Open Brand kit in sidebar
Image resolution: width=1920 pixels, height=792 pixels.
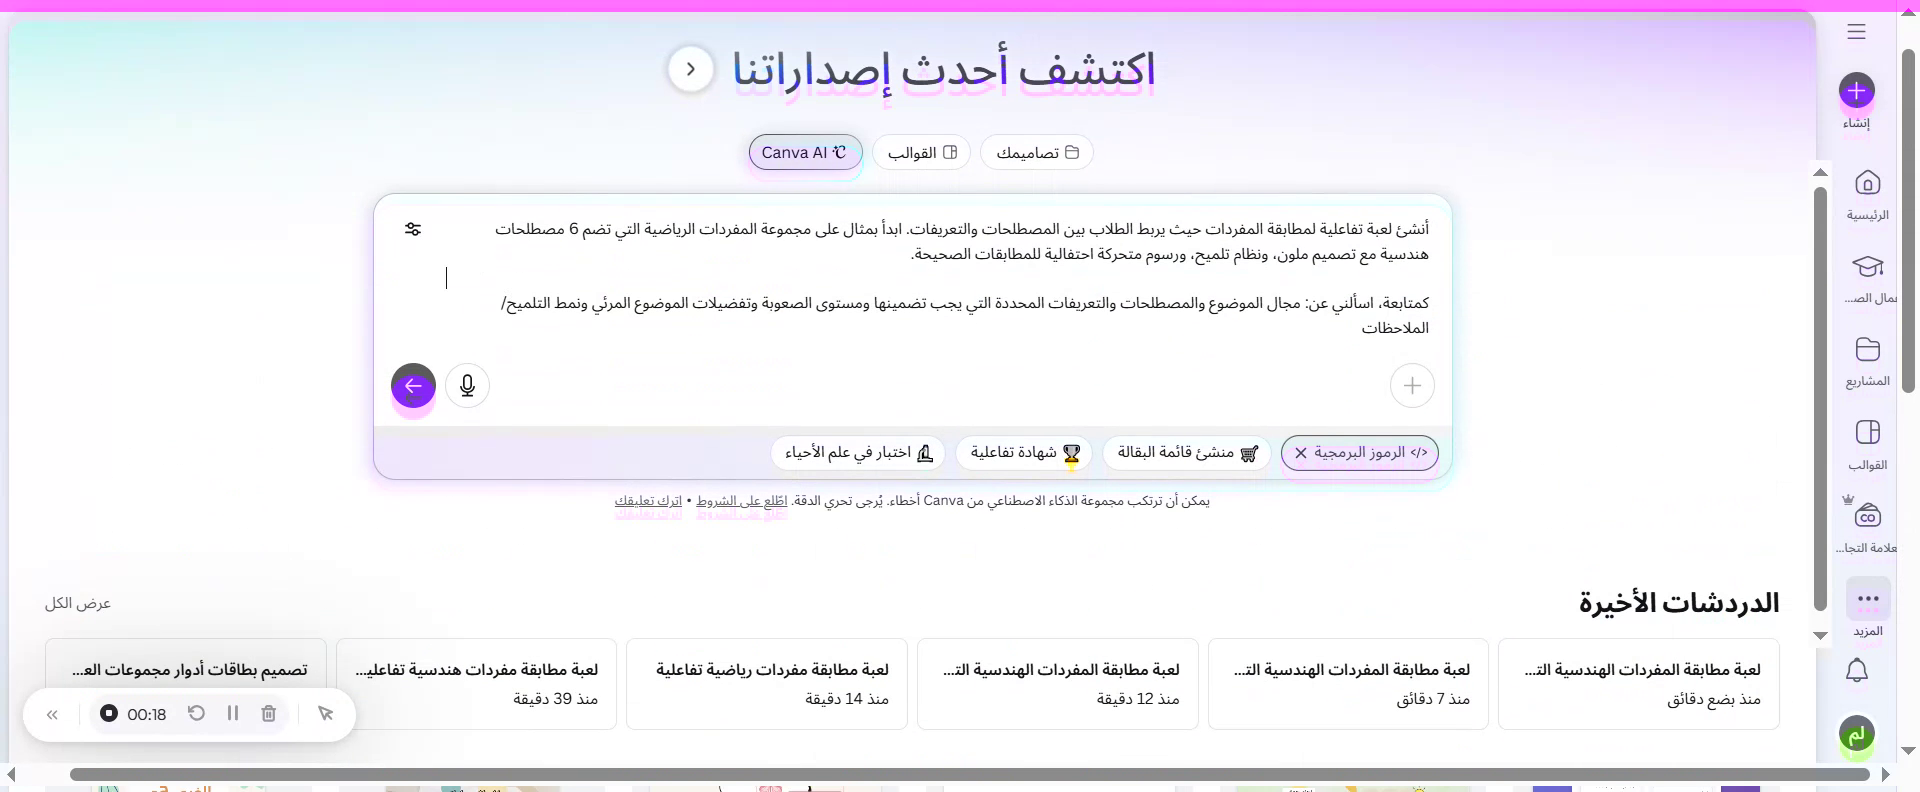point(1867,527)
